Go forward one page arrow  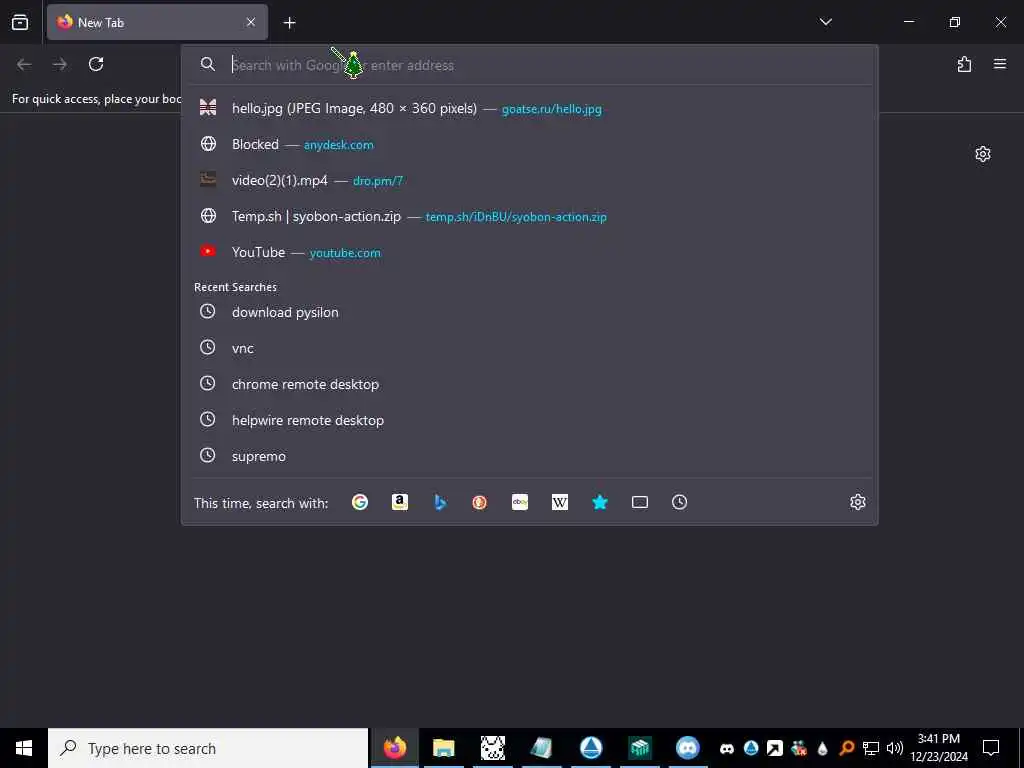point(60,64)
